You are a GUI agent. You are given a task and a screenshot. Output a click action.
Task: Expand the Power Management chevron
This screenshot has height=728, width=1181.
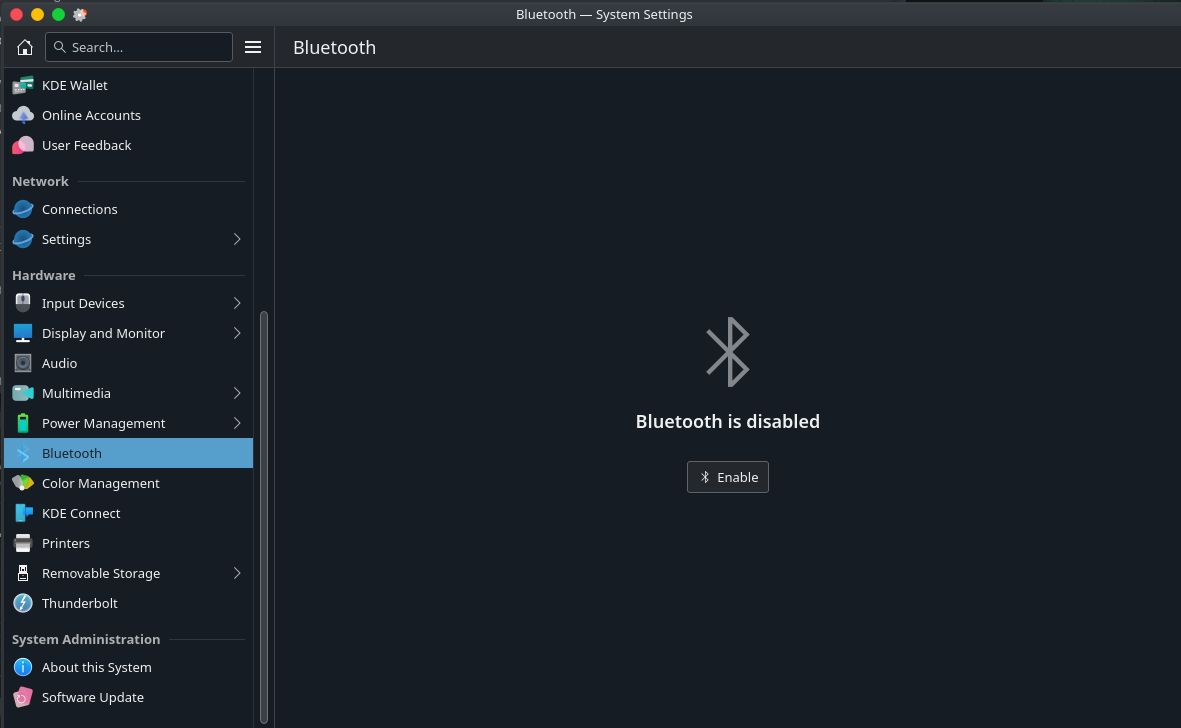[237, 424]
